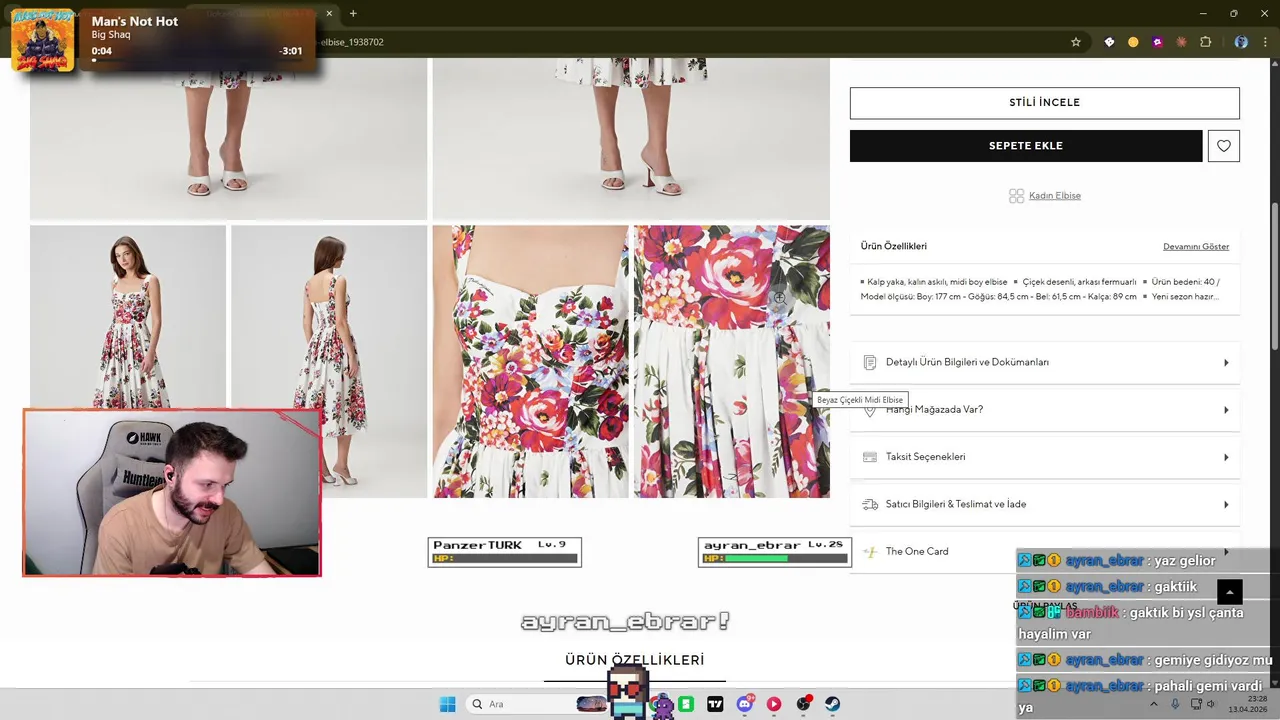Close the current browser tab
This screenshot has width=1280, height=720.
329,13
